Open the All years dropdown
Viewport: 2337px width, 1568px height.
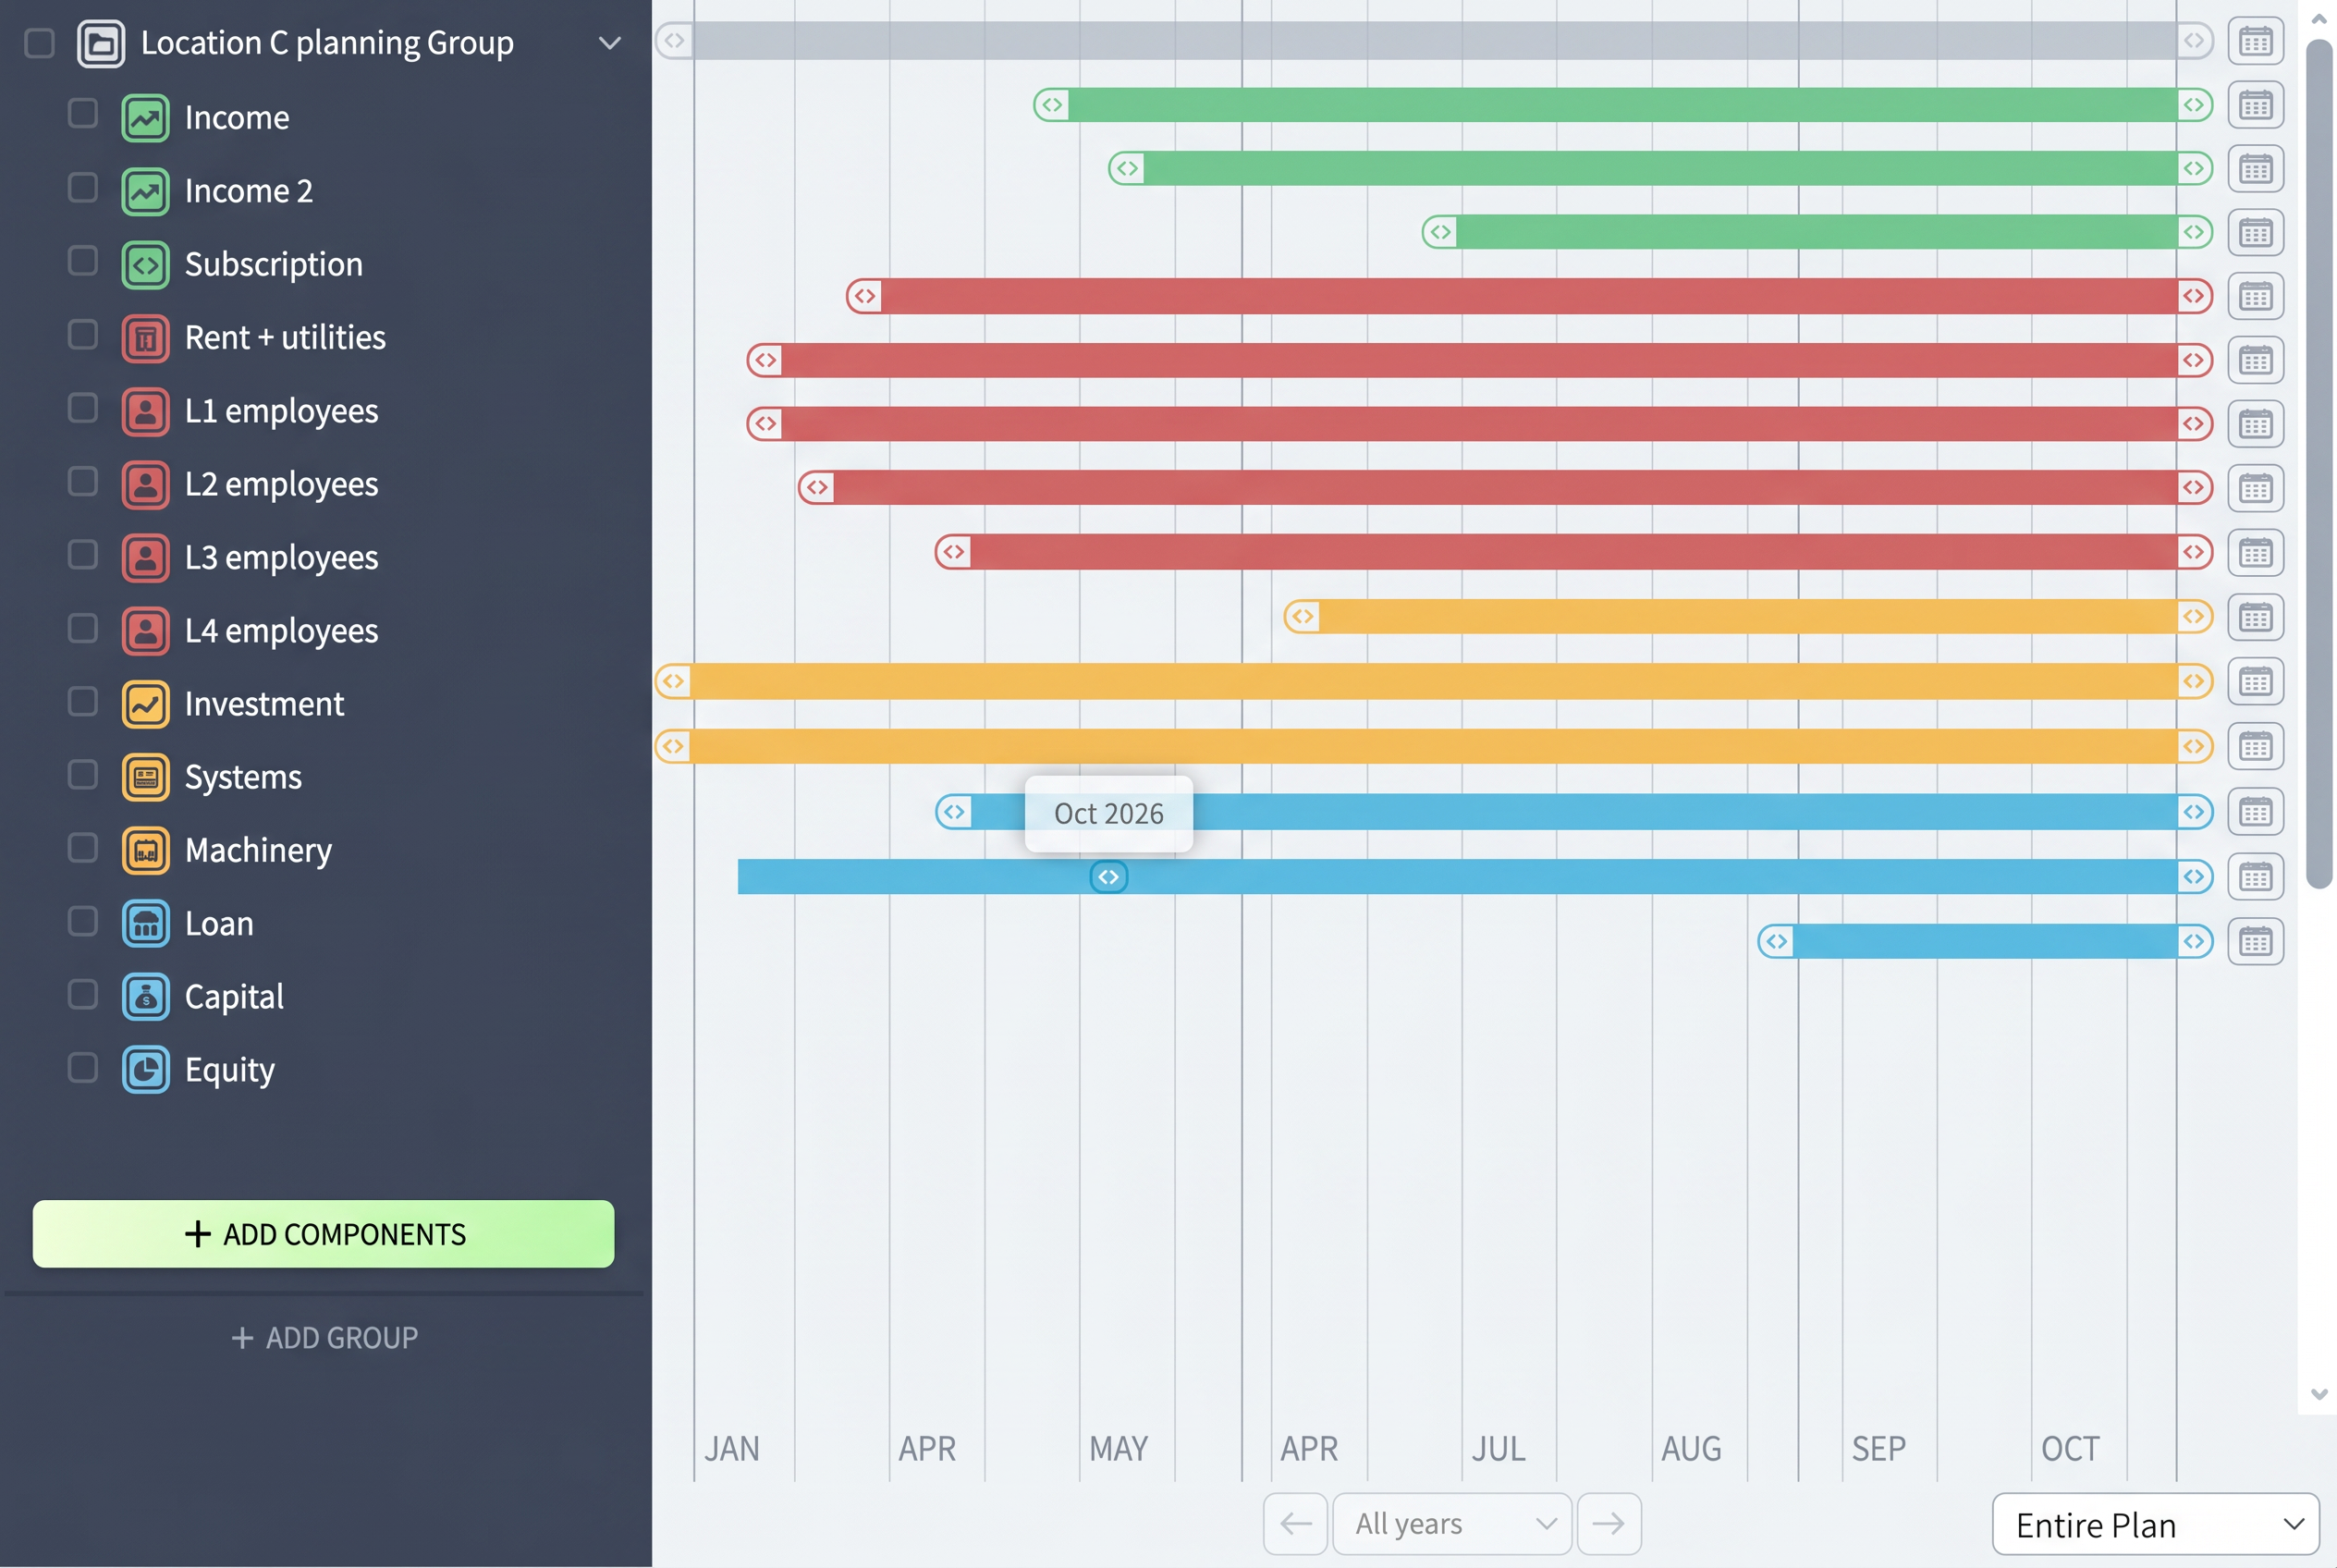[x=1452, y=1523]
